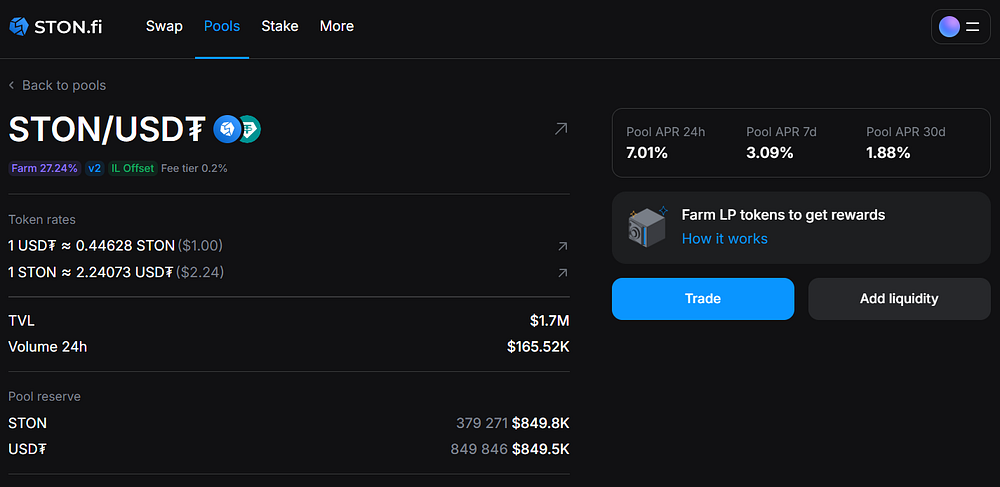Click the USD₮ token icon

pyautogui.click(x=251, y=129)
